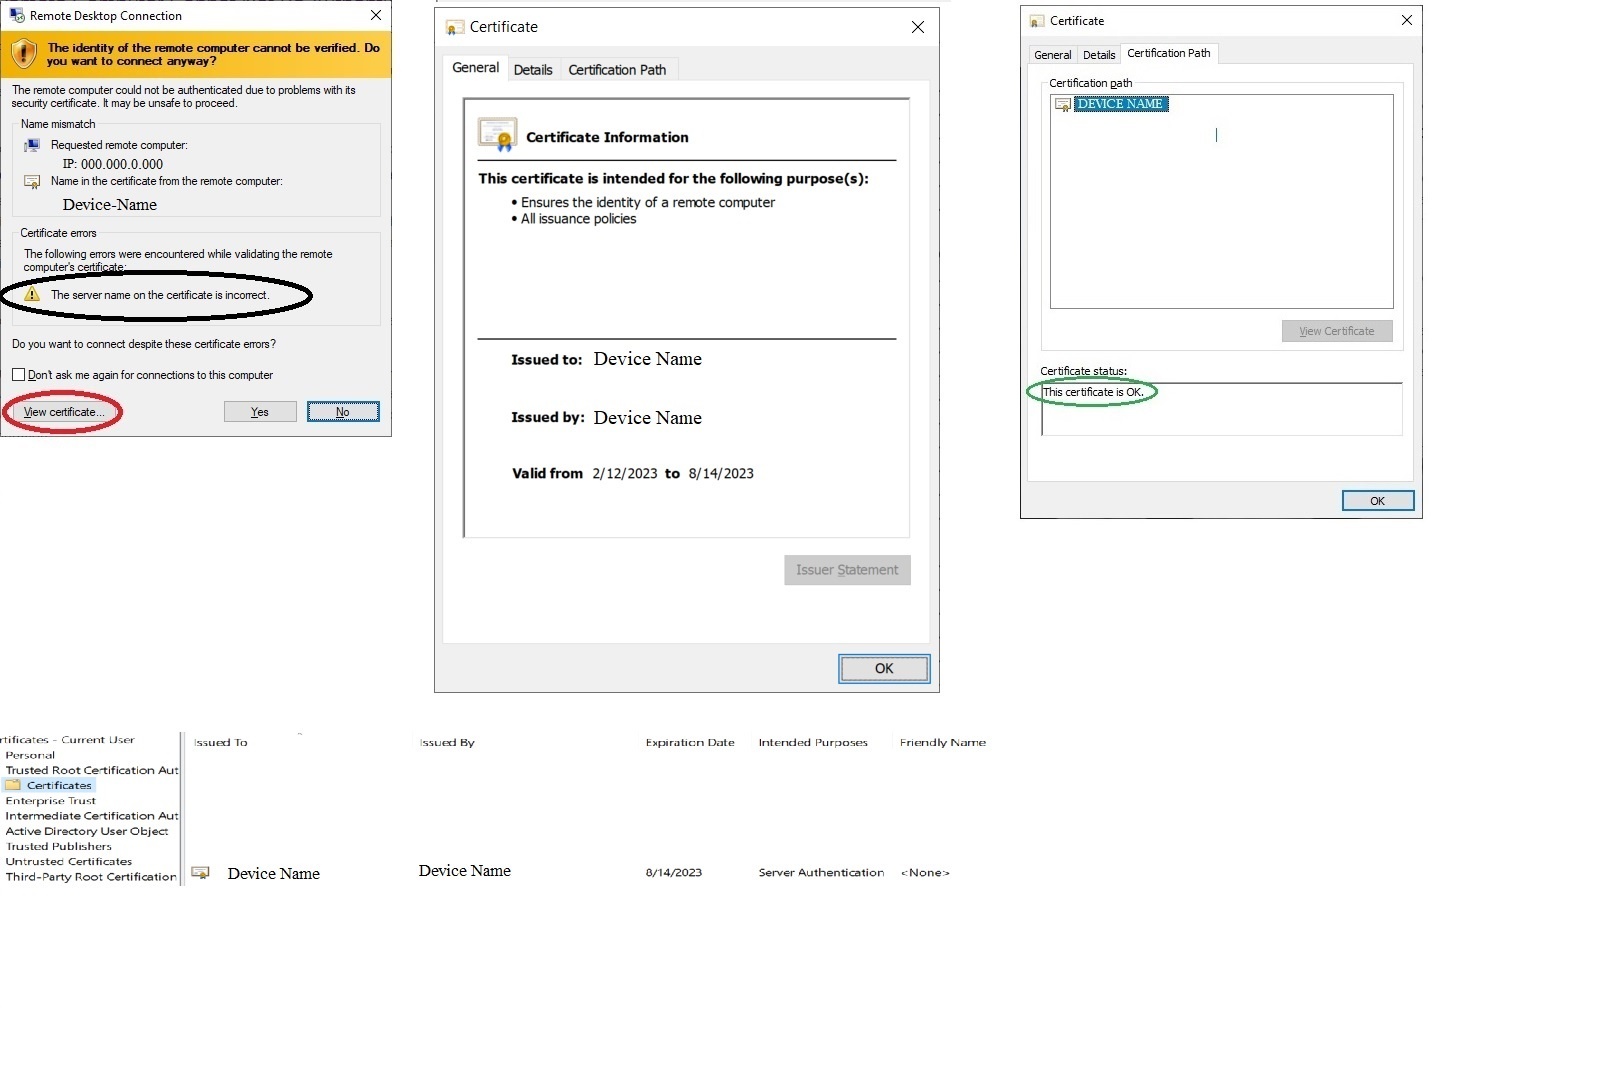
Task: Click the Certificate status text box
Action: [1221, 409]
